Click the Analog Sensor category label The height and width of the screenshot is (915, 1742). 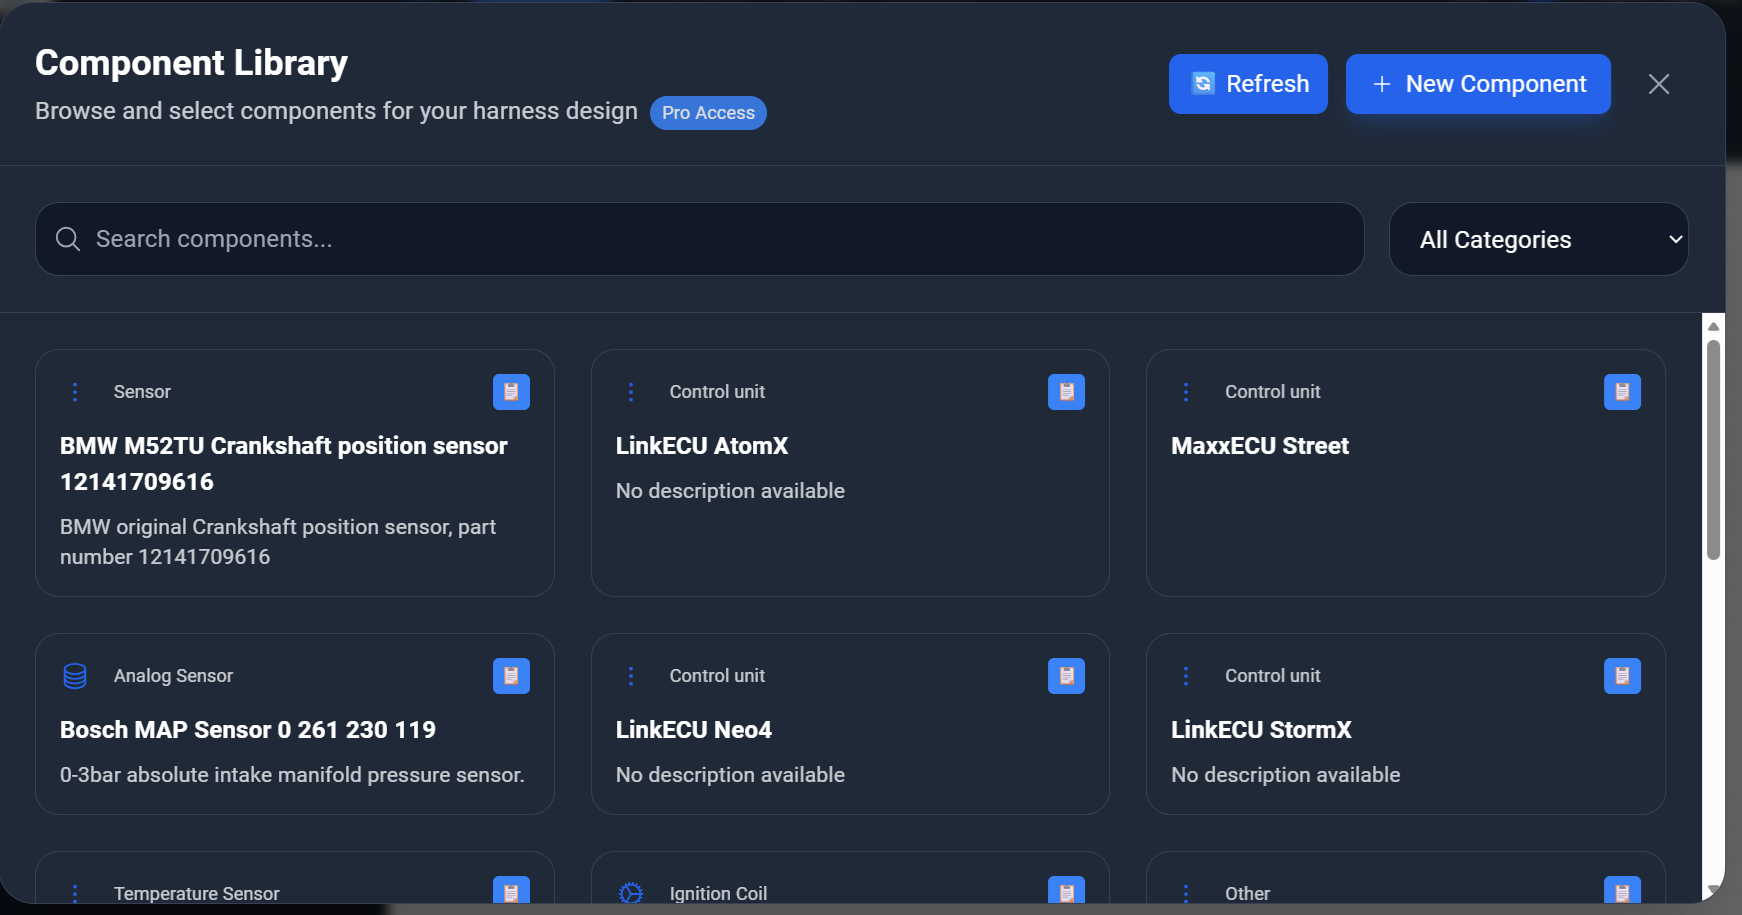(x=173, y=676)
